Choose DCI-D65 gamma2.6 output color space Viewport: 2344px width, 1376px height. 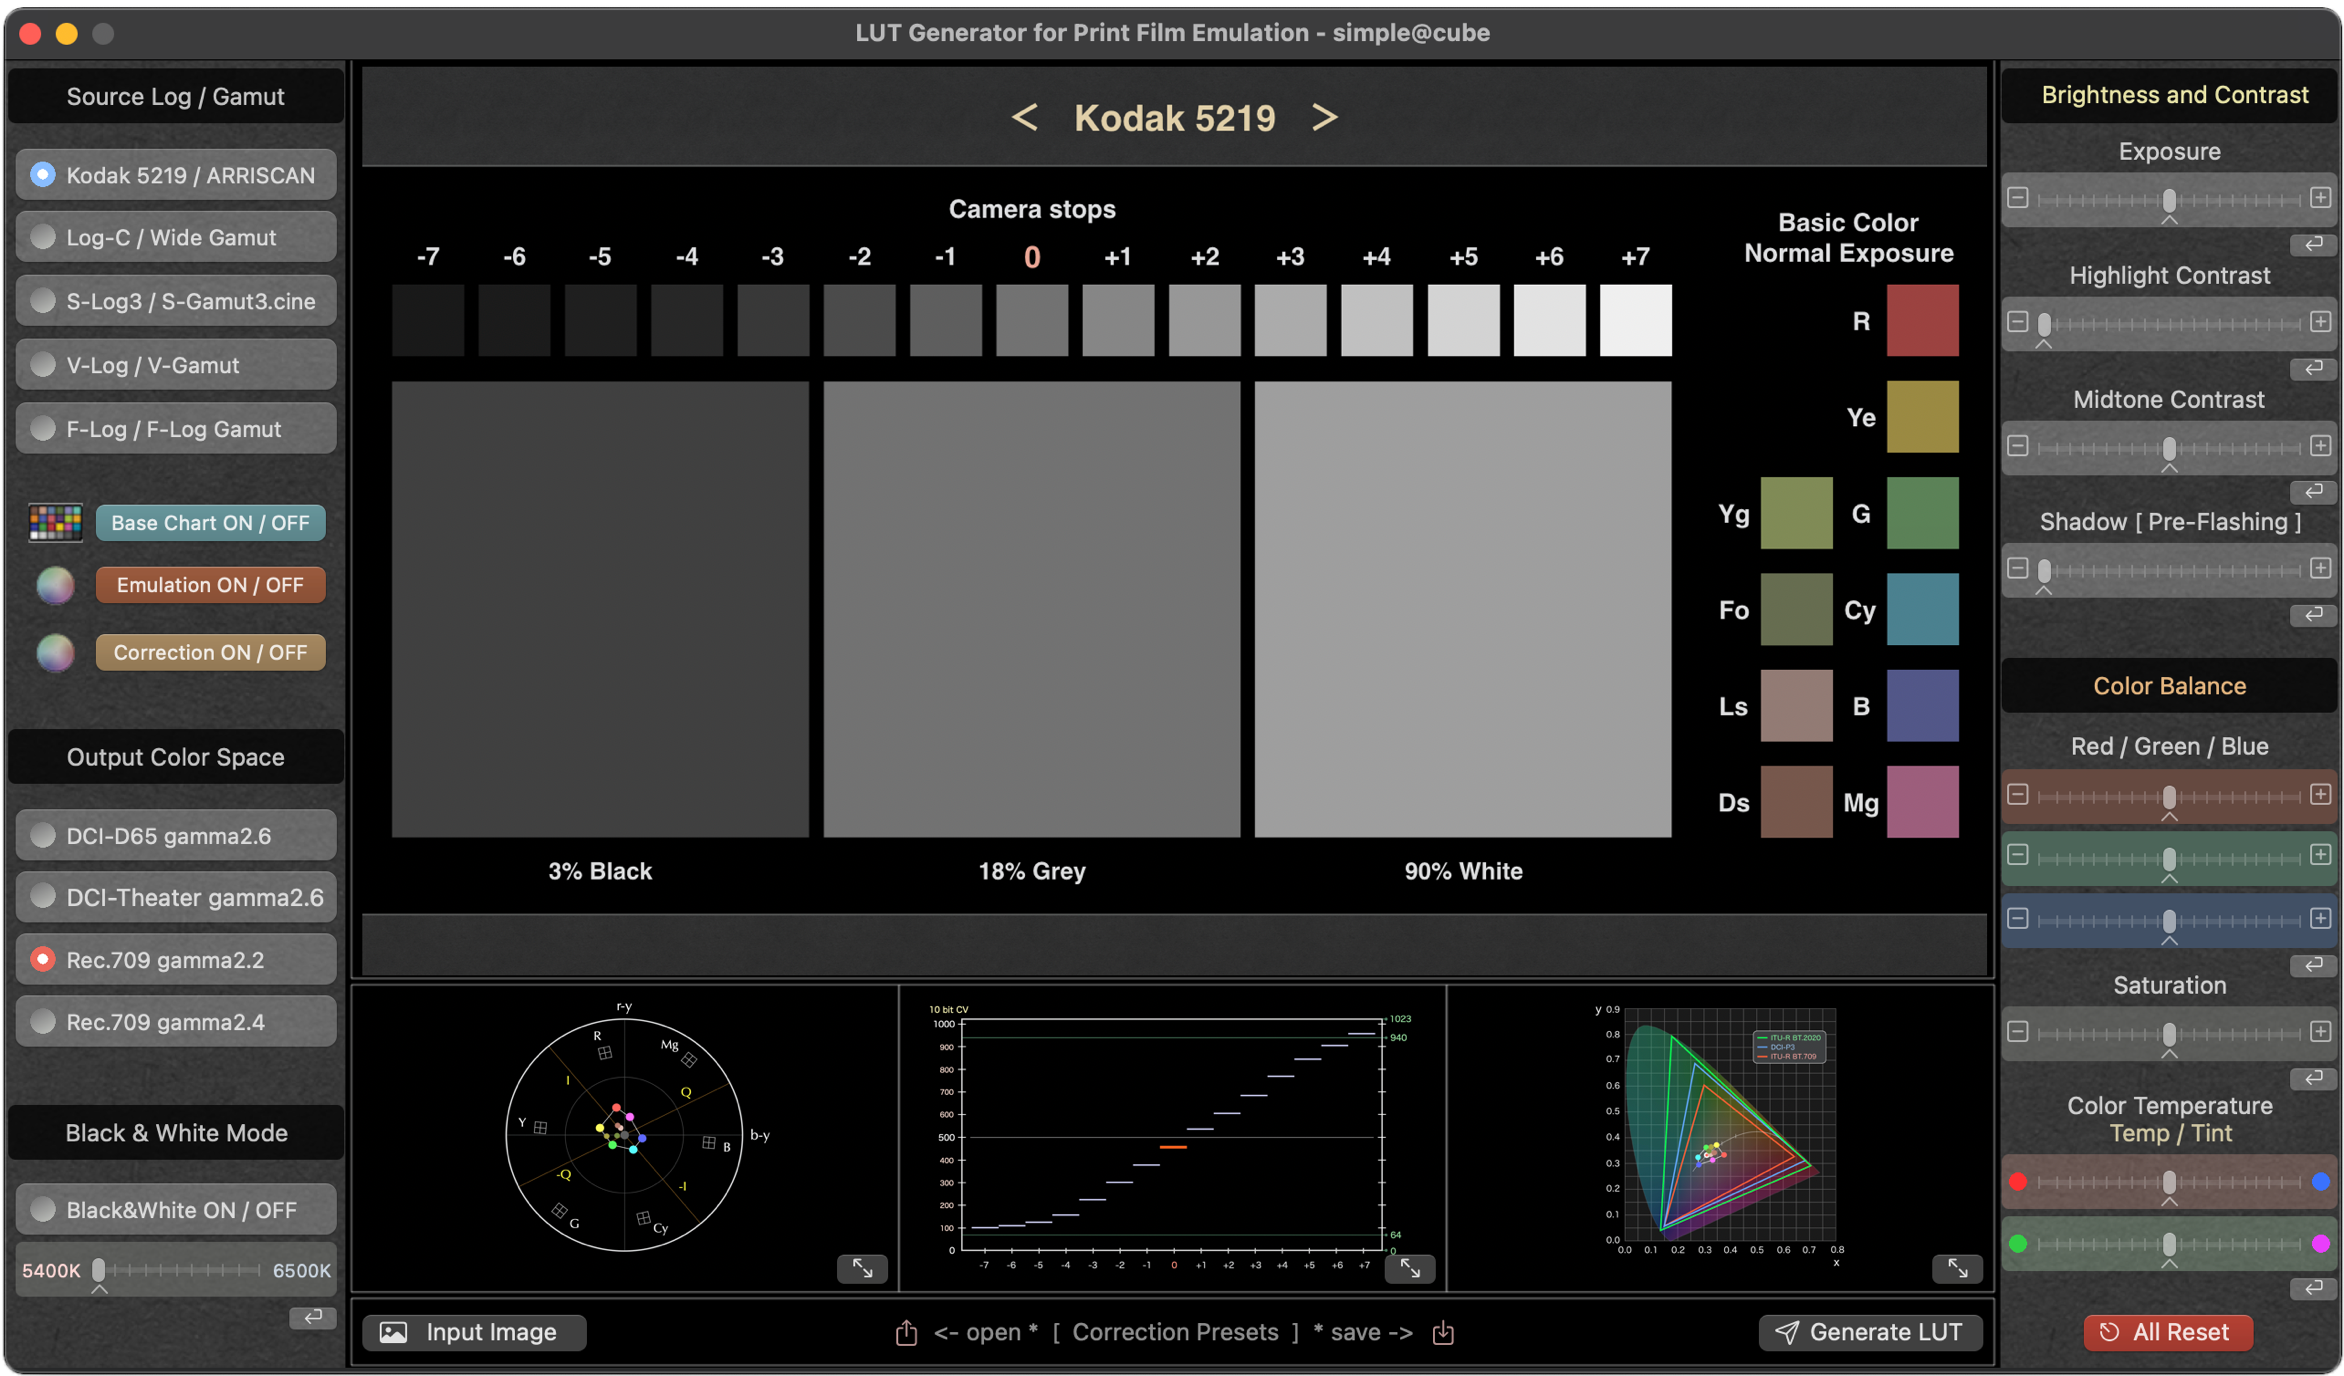pos(176,836)
